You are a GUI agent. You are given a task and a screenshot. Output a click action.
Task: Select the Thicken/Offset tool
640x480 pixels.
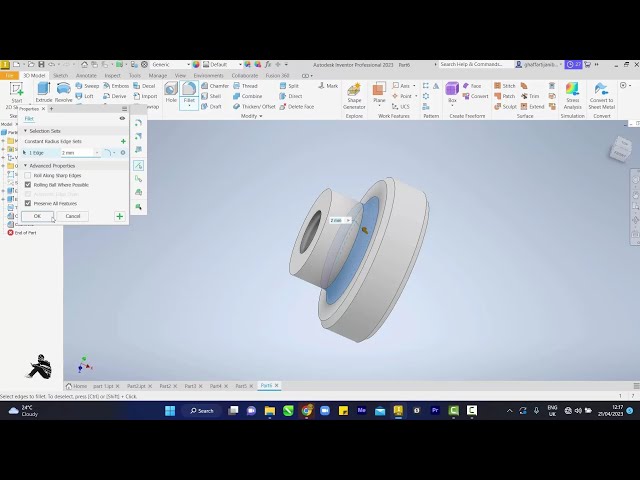(x=254, y=106)
